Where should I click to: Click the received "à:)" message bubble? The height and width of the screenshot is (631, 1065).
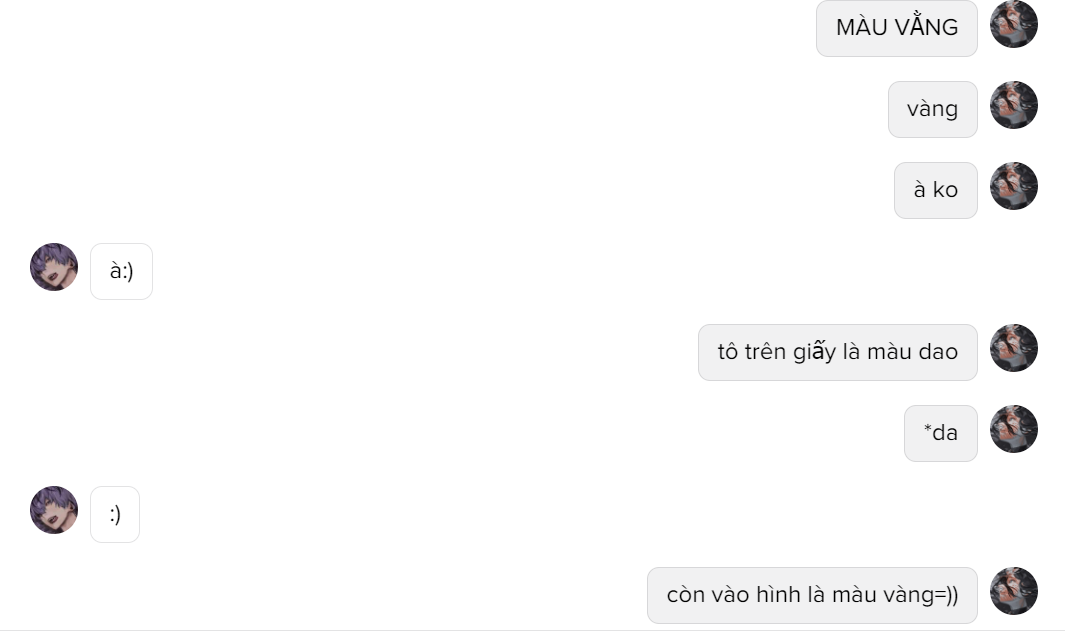pos(122,271)
